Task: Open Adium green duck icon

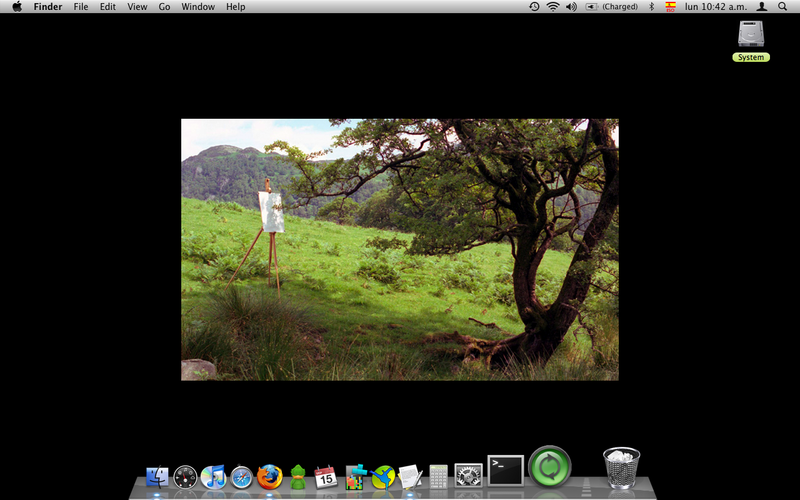Action: pyautogui.click(x=297, y=477)
